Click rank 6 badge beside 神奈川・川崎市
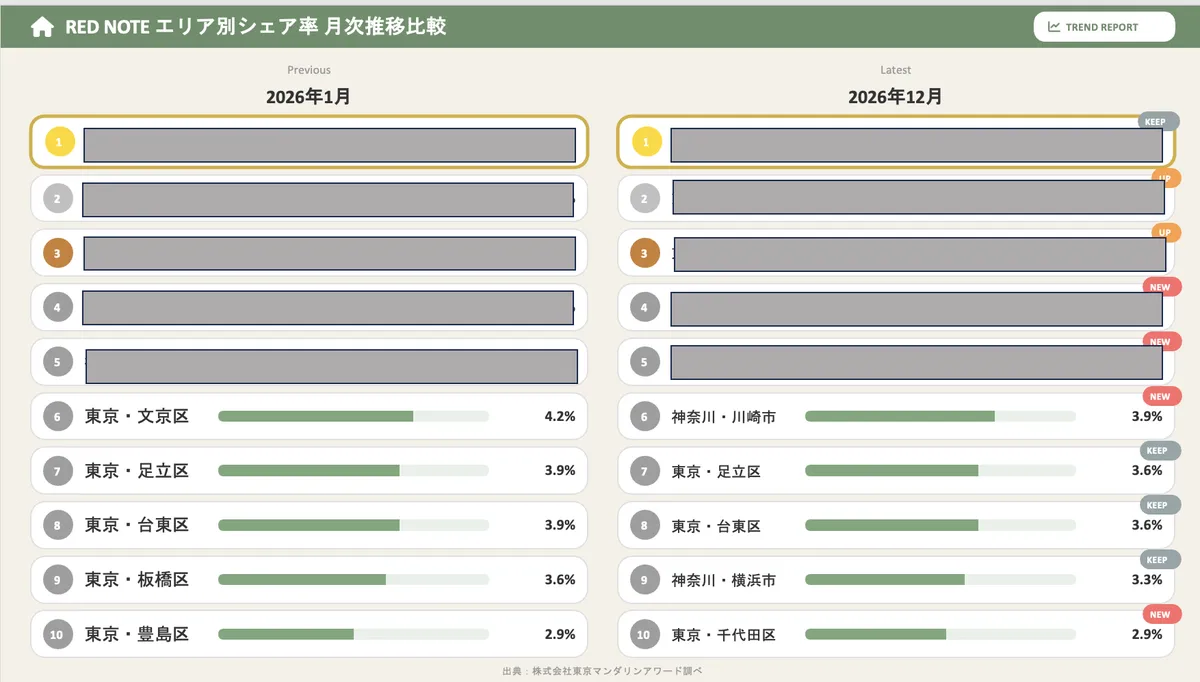The image size is (1200, 682). (x=644, y=417)
